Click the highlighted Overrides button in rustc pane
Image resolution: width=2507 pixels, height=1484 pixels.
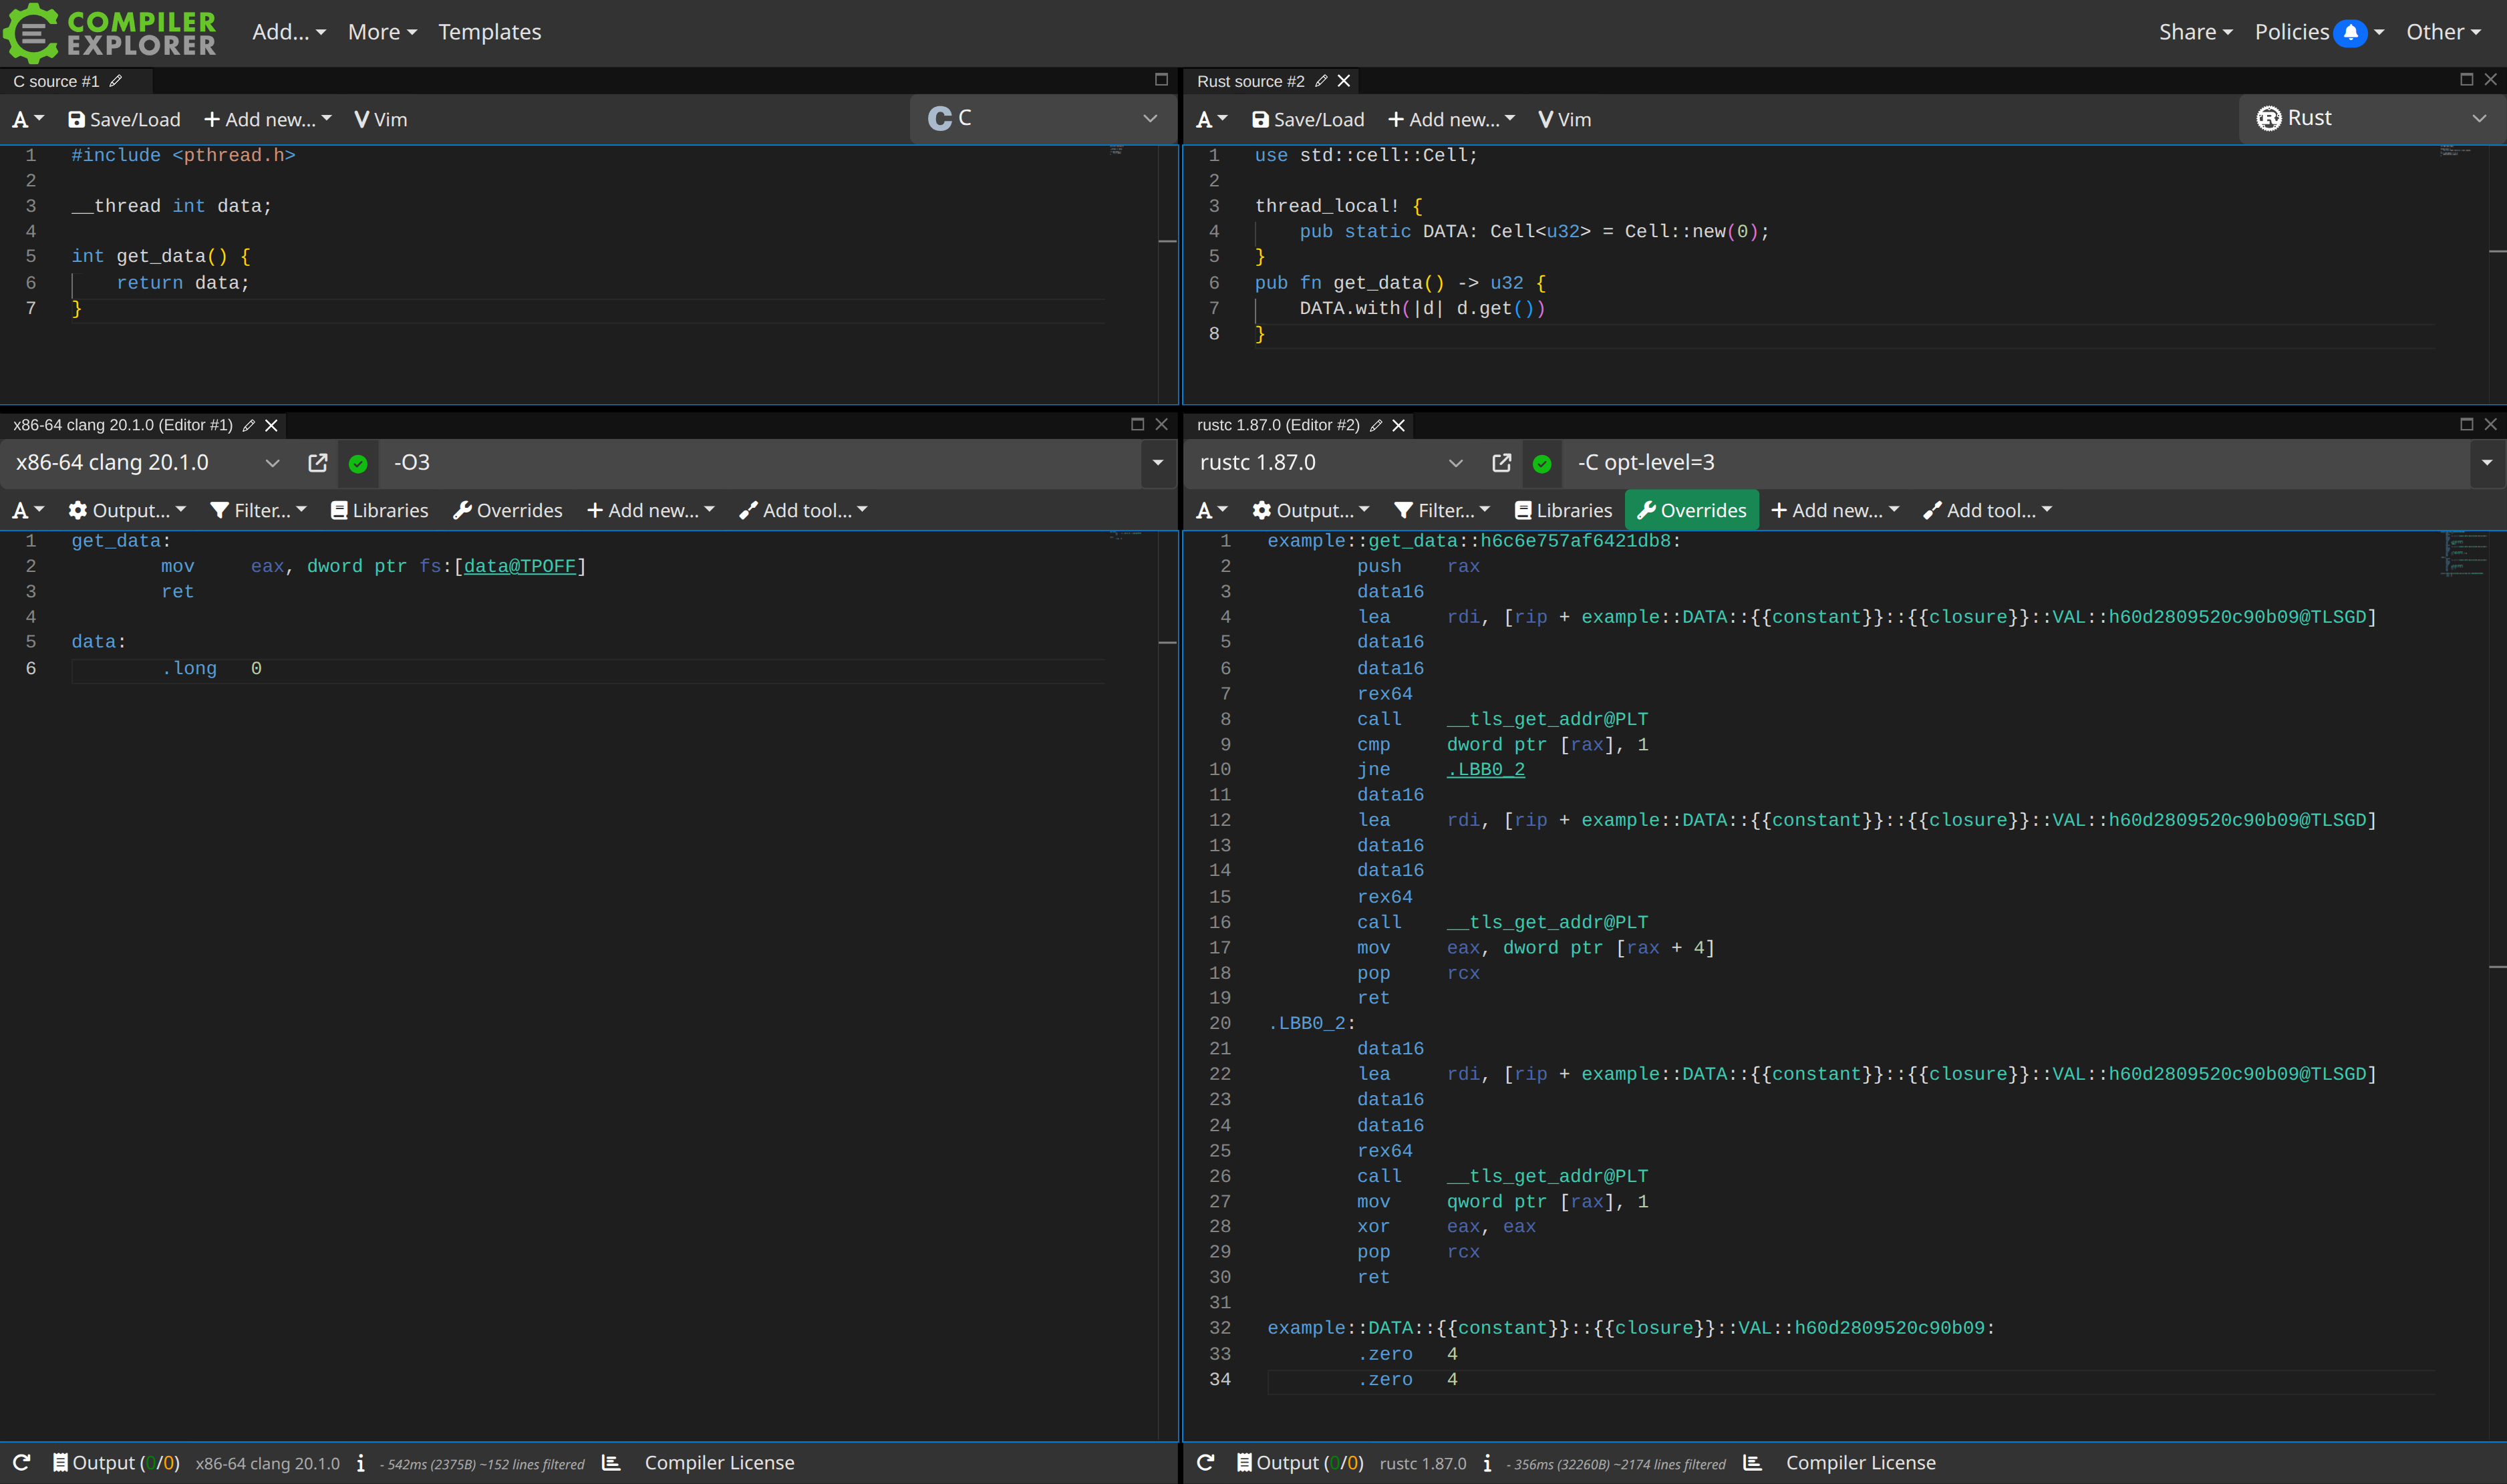pyautogui.click(x=1692, y=511)
